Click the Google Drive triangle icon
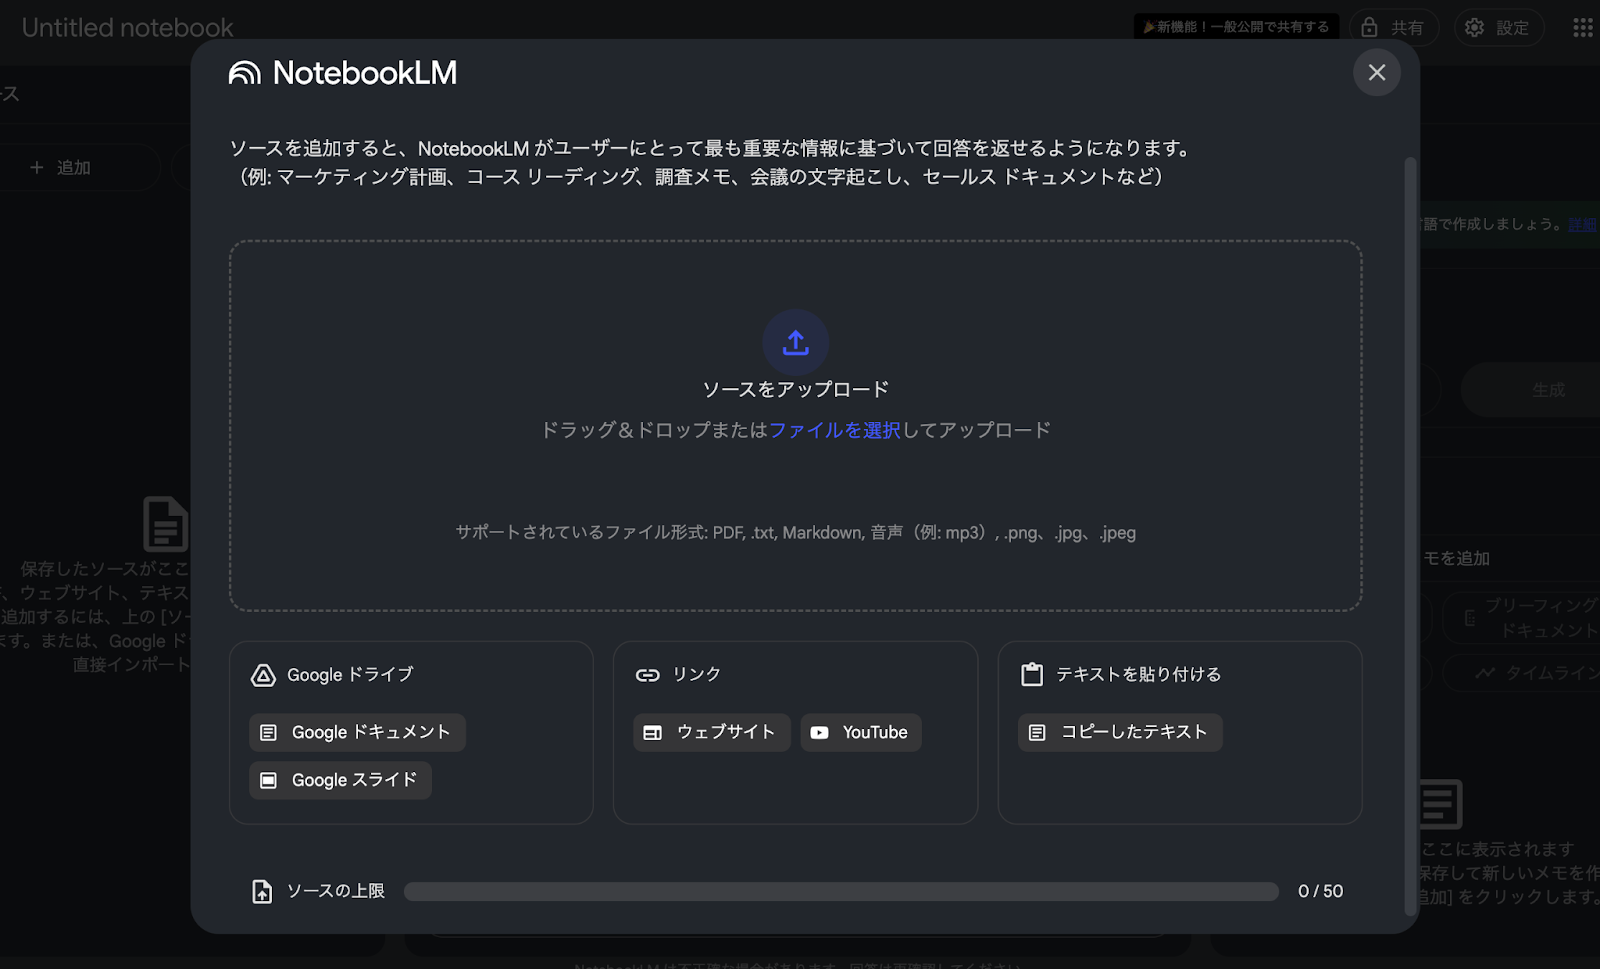Viewport: 1600px width, 969px height. 263,675
